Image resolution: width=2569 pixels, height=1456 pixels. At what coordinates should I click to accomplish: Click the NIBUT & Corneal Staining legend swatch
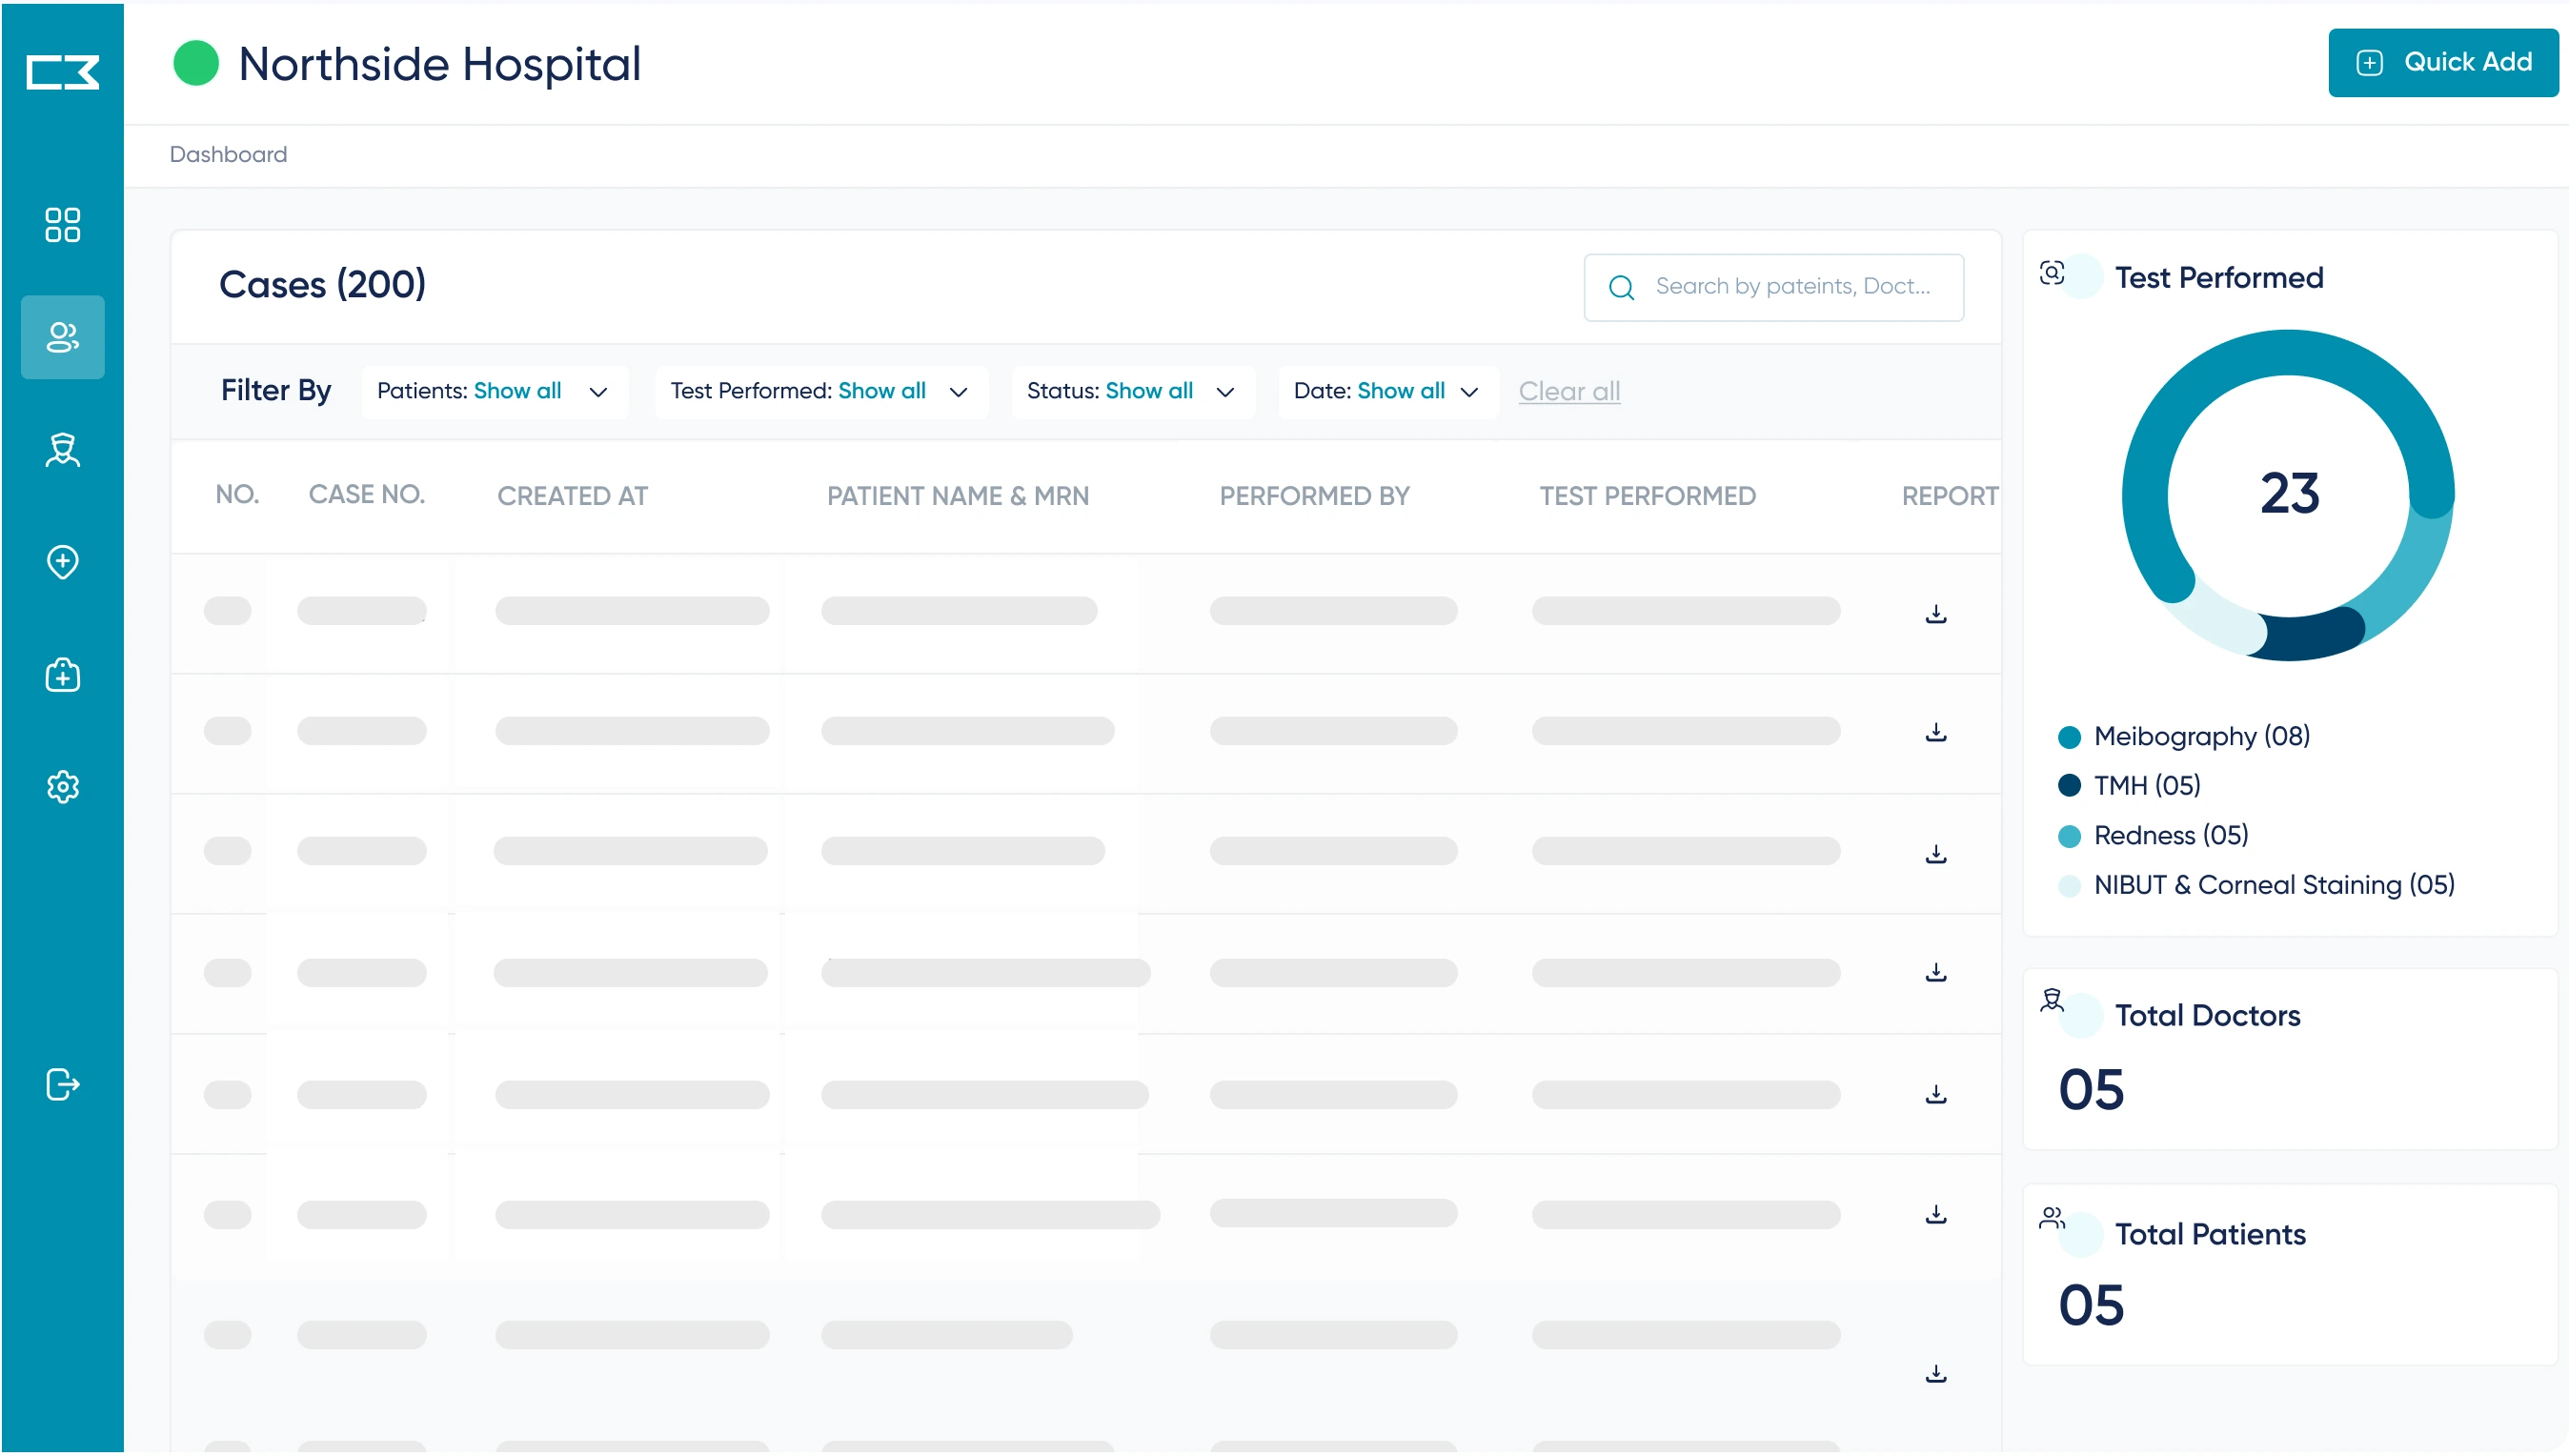coord(2069,886)
